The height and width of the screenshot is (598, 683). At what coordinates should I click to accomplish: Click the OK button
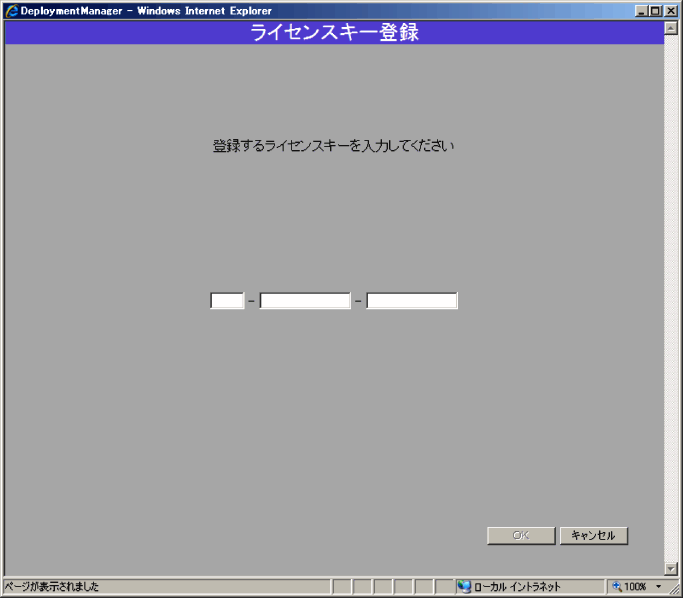pos(521,535)
